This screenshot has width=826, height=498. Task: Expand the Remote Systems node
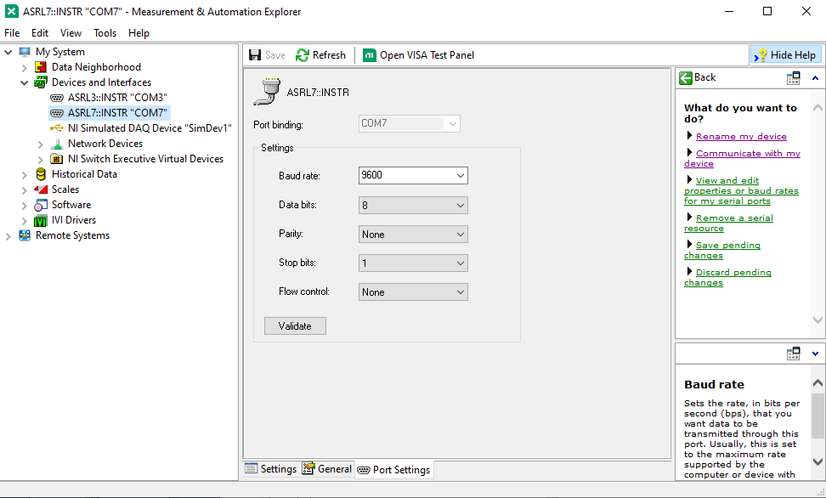8,236
